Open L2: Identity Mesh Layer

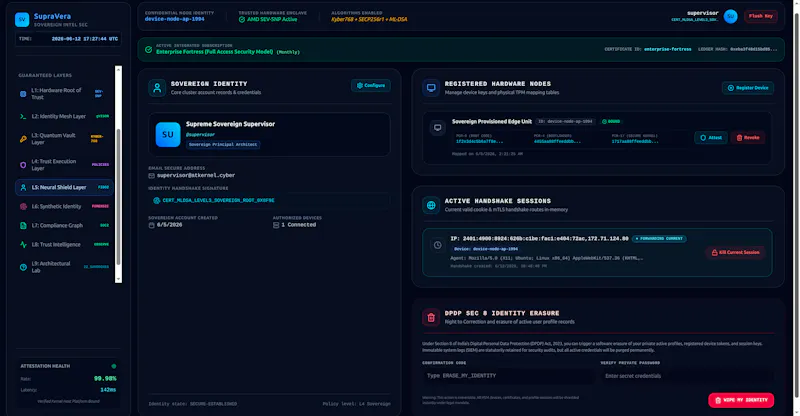click(64, 116)
